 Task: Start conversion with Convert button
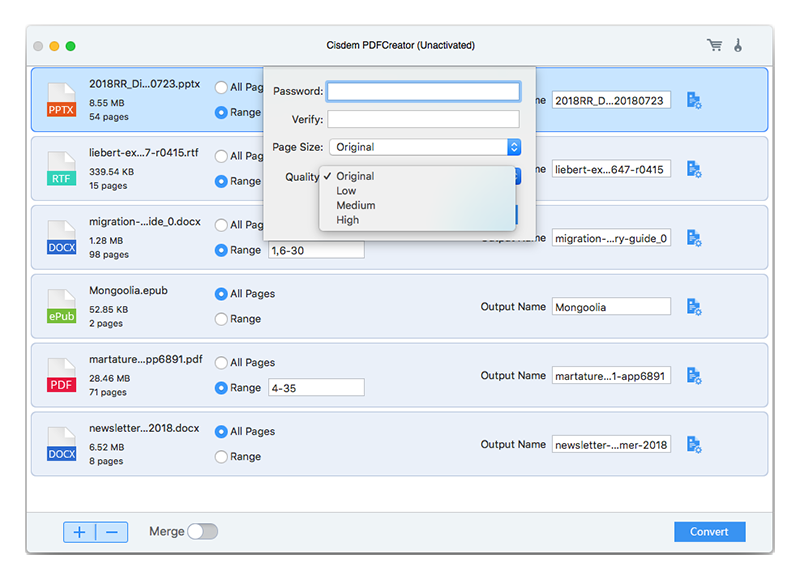click(x=709, y=532)
